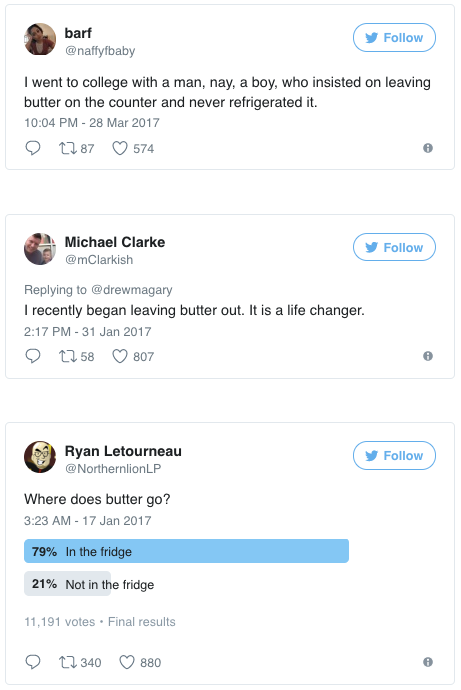
Task: Open info icon on Ryan Letourneau's tweet
Action: 428,662
